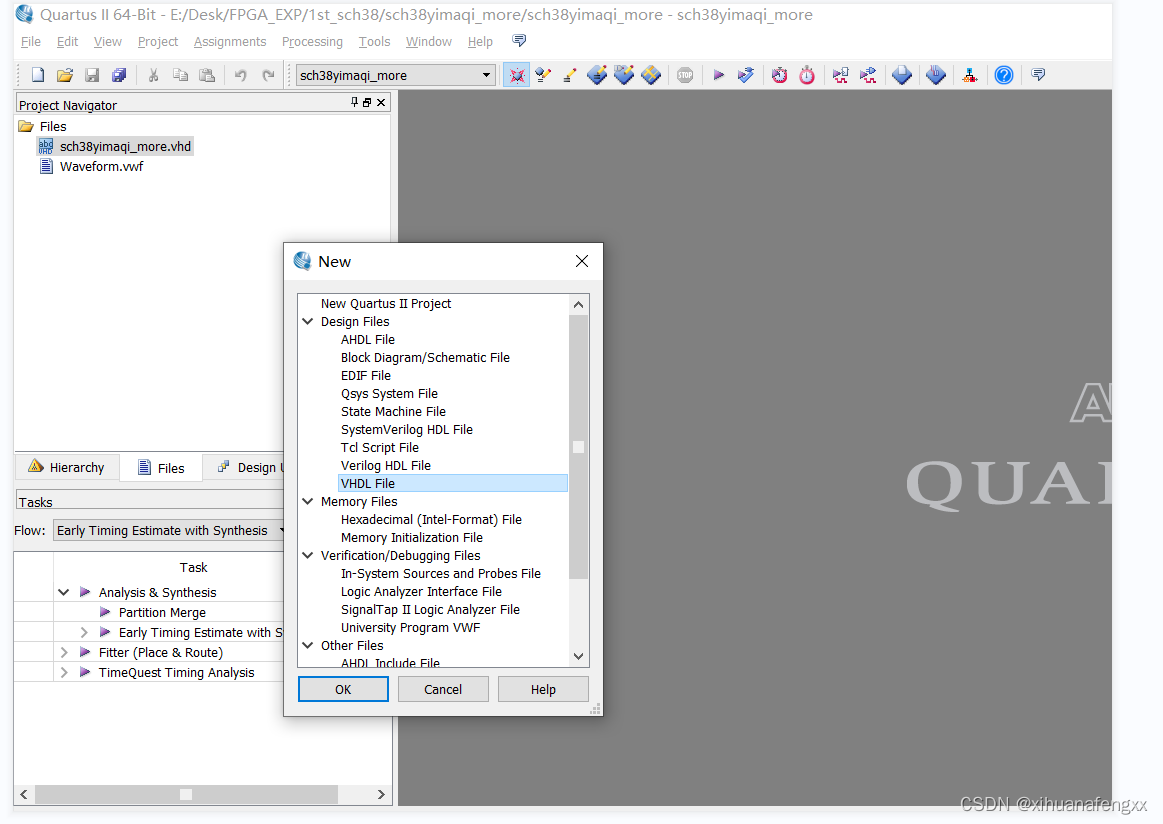Viewport: 1163px width, 824px height.
Task: Click the feedback bubble icon beside Help menu
Action: coord(519,40)
